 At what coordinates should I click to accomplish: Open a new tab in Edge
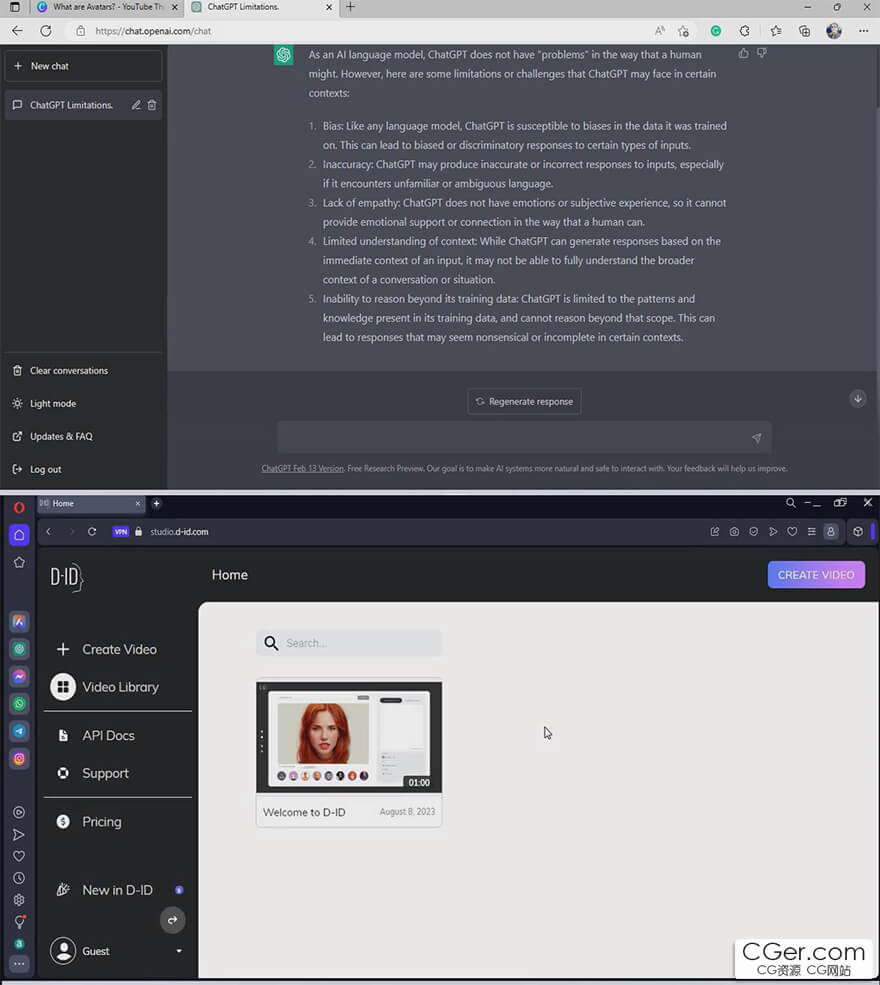[350, 7]
